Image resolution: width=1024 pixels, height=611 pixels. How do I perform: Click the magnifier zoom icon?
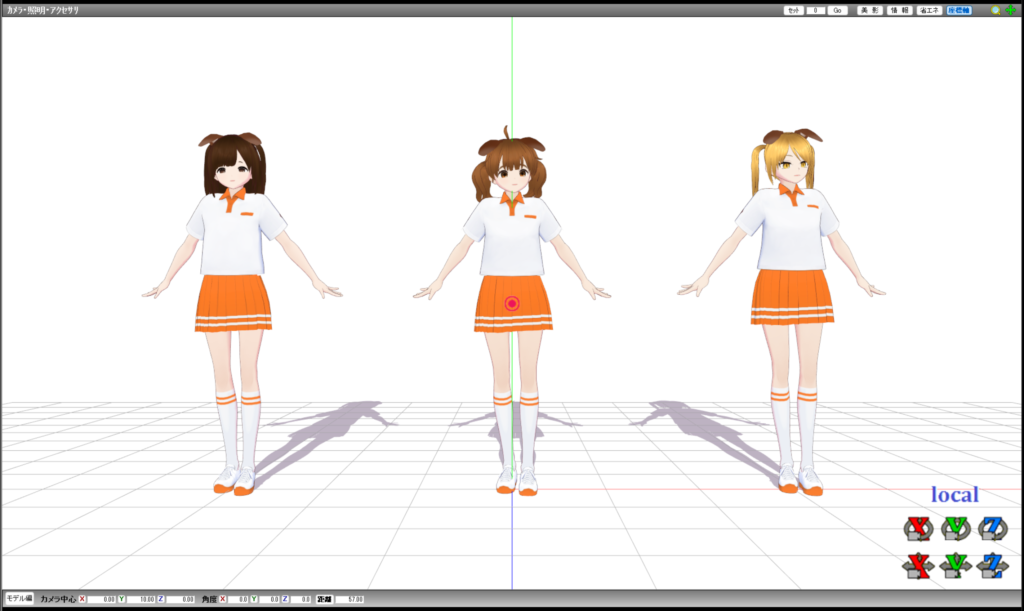(x=995, y=10)
